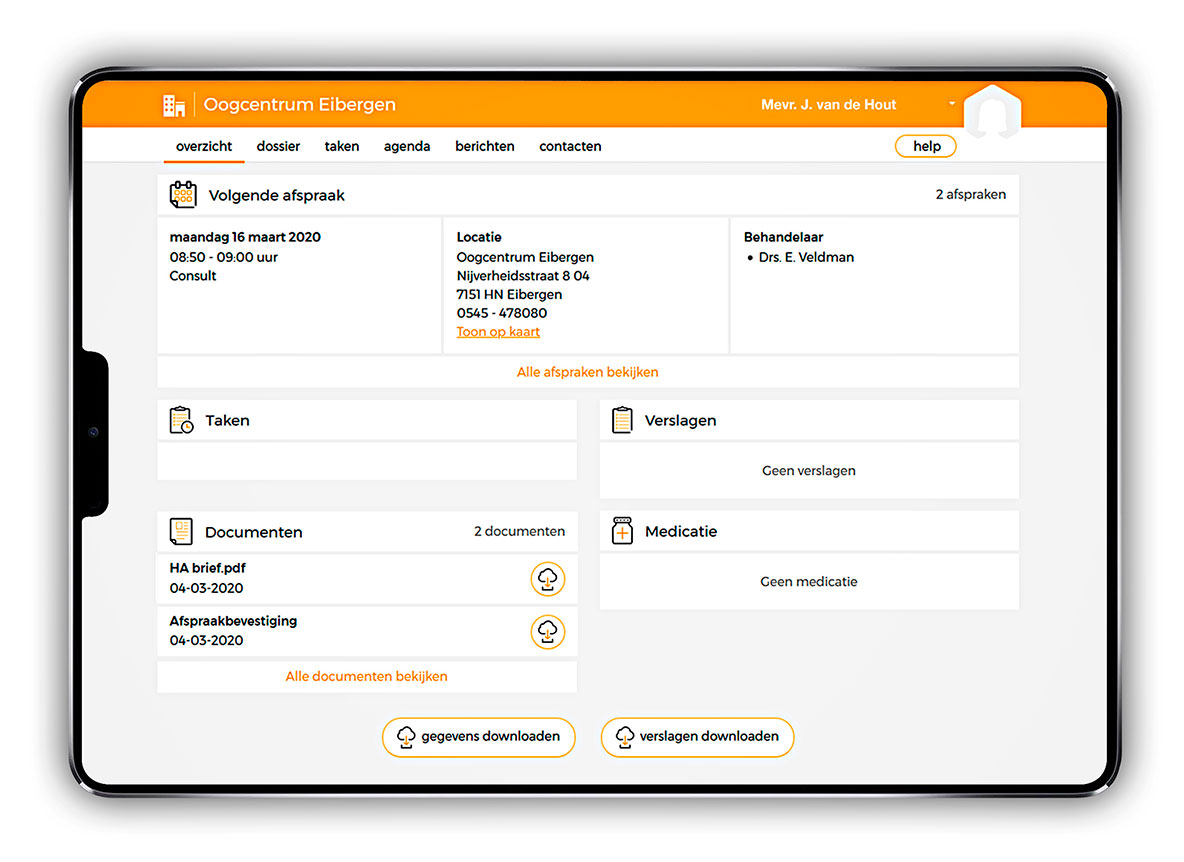
Task: Click the gegevens downloaden button
Action: pos(478,737)
